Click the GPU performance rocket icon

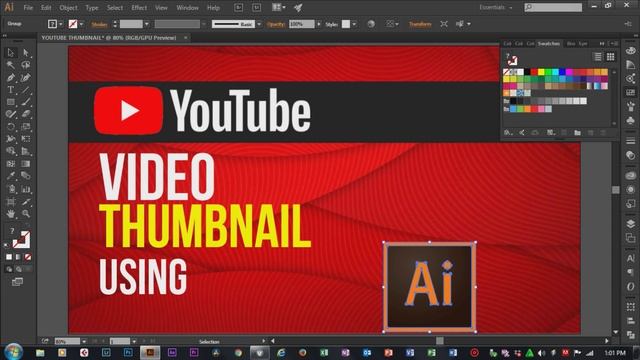[298, 7]
